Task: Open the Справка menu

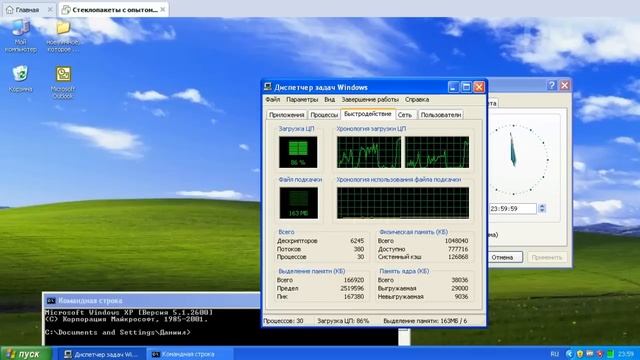Action: (x=417, y=100)
